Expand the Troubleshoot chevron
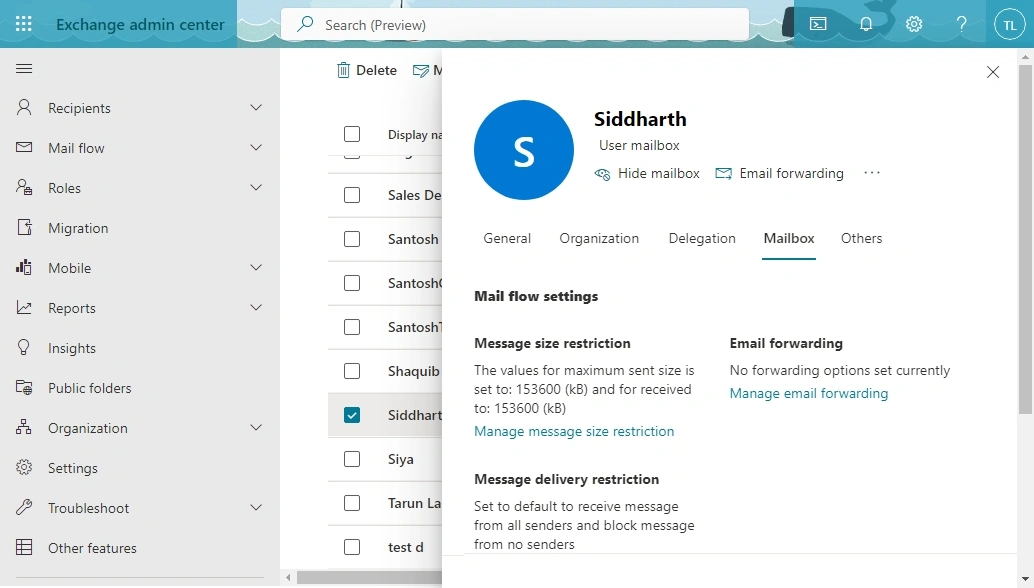The image size is (1034, 588). coord(256,508)
